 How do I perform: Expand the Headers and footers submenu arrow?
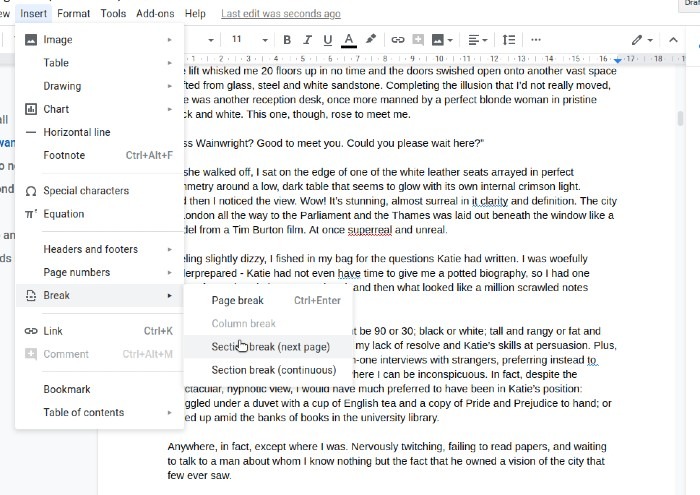tap(170, 249)
